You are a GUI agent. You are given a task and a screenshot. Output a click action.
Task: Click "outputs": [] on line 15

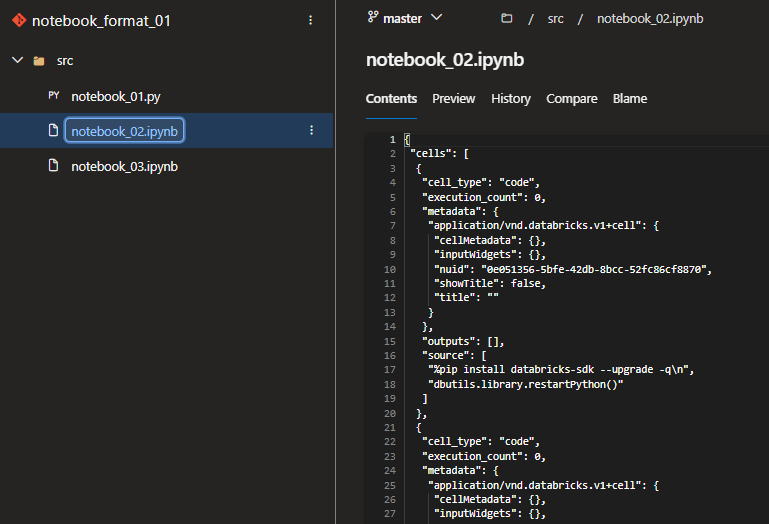(462, 341)
